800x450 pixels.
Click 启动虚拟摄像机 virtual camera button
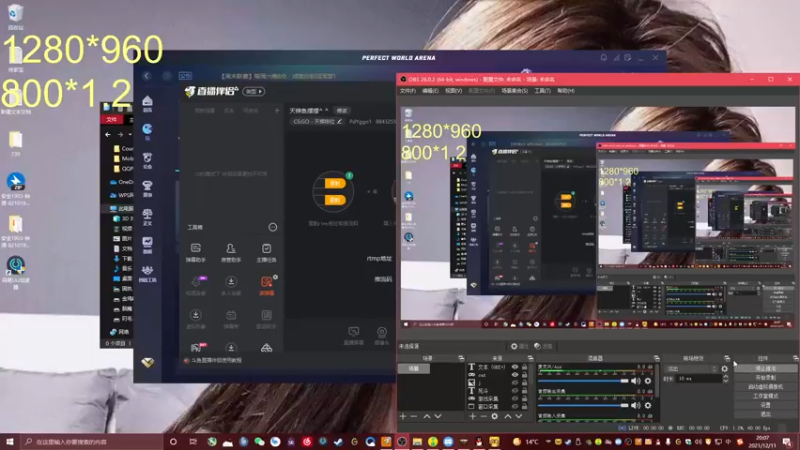click(x=765, y=387)
